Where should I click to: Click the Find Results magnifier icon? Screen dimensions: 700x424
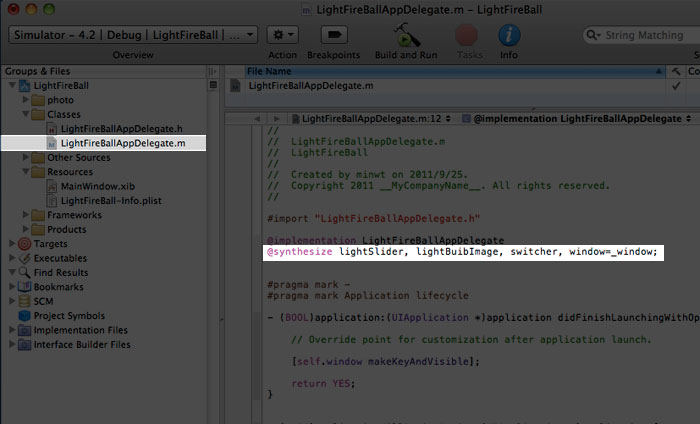tap(25, 272)
